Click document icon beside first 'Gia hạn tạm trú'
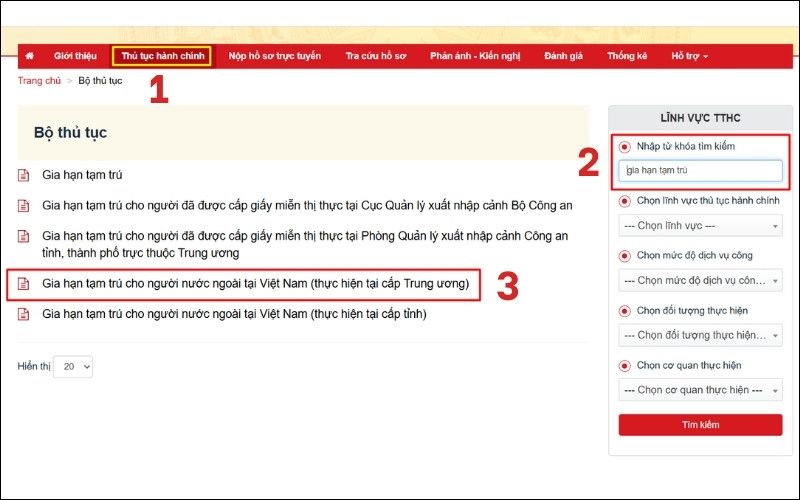The image size is (800, 500). (x=24, y=176)
